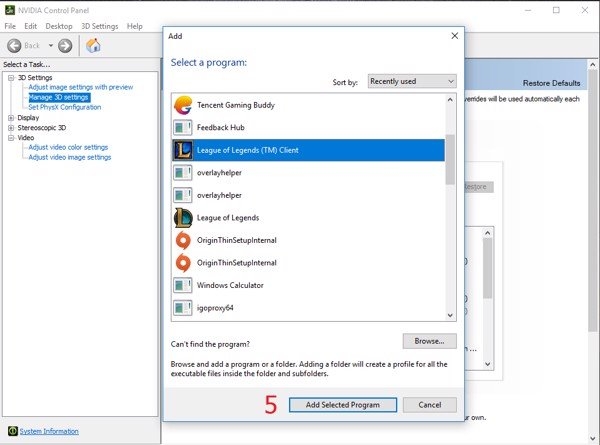Select Adjust video image settings
The width and height of the screenshot is (600, 445).
70,157
